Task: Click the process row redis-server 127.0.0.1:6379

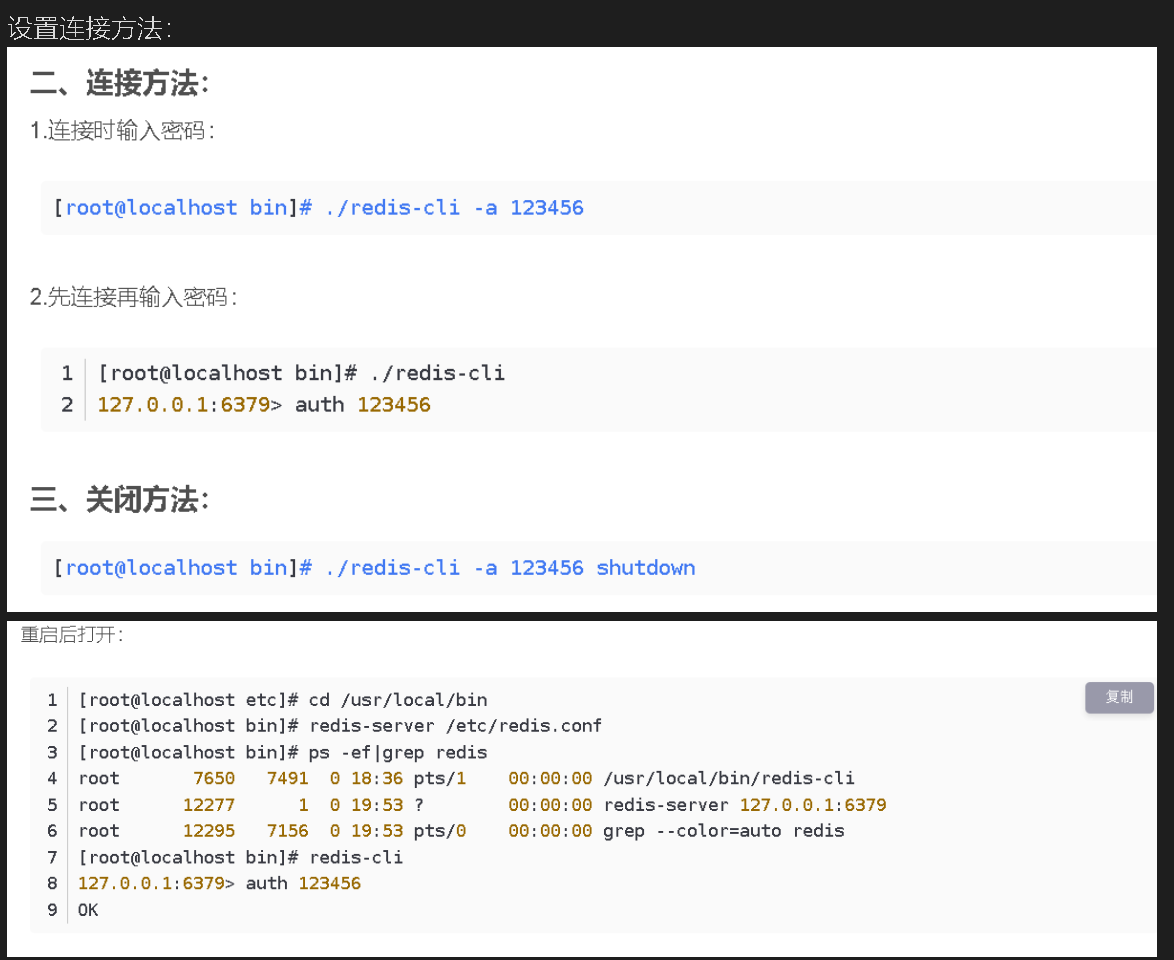Action: tap(482, 805)
